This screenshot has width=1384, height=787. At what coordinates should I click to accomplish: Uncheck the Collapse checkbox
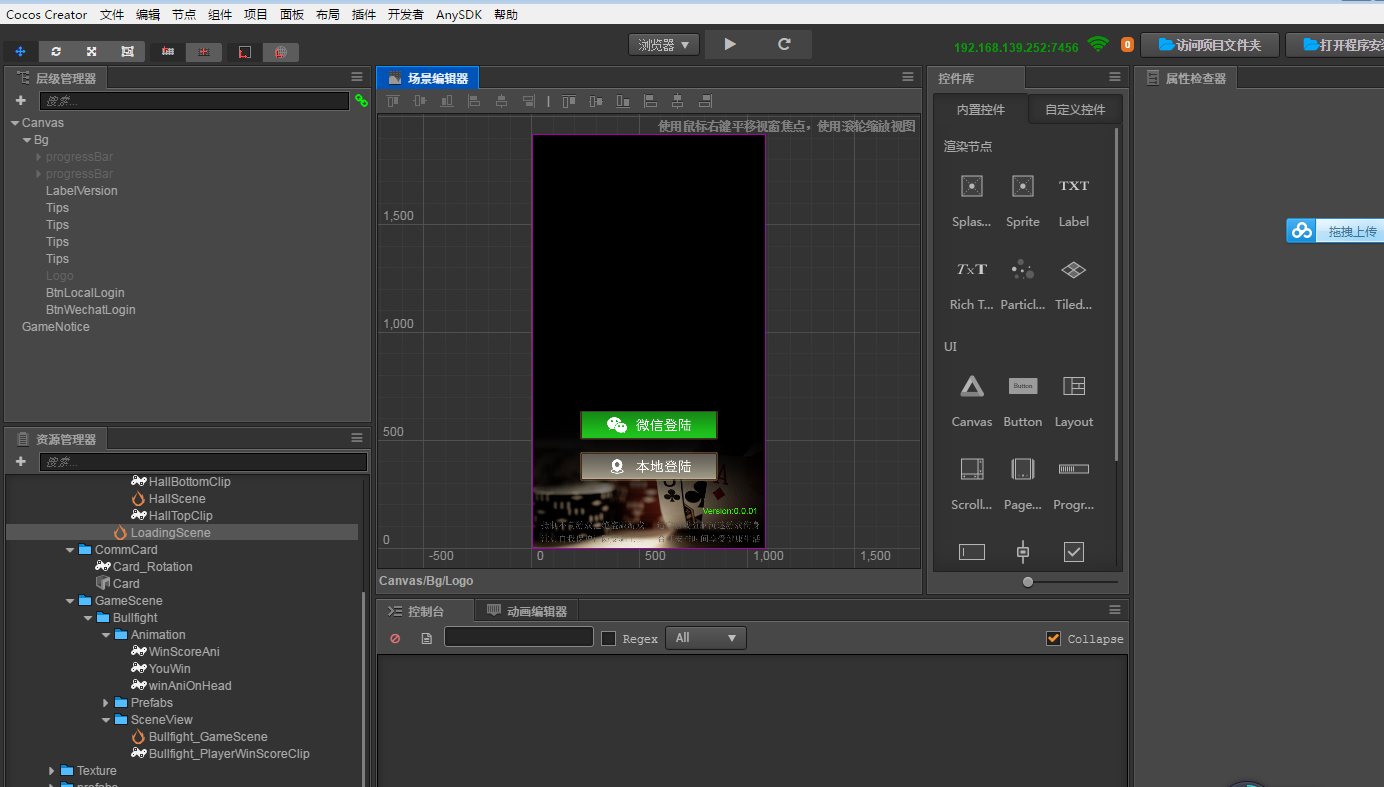click(x=1053, y=638)
